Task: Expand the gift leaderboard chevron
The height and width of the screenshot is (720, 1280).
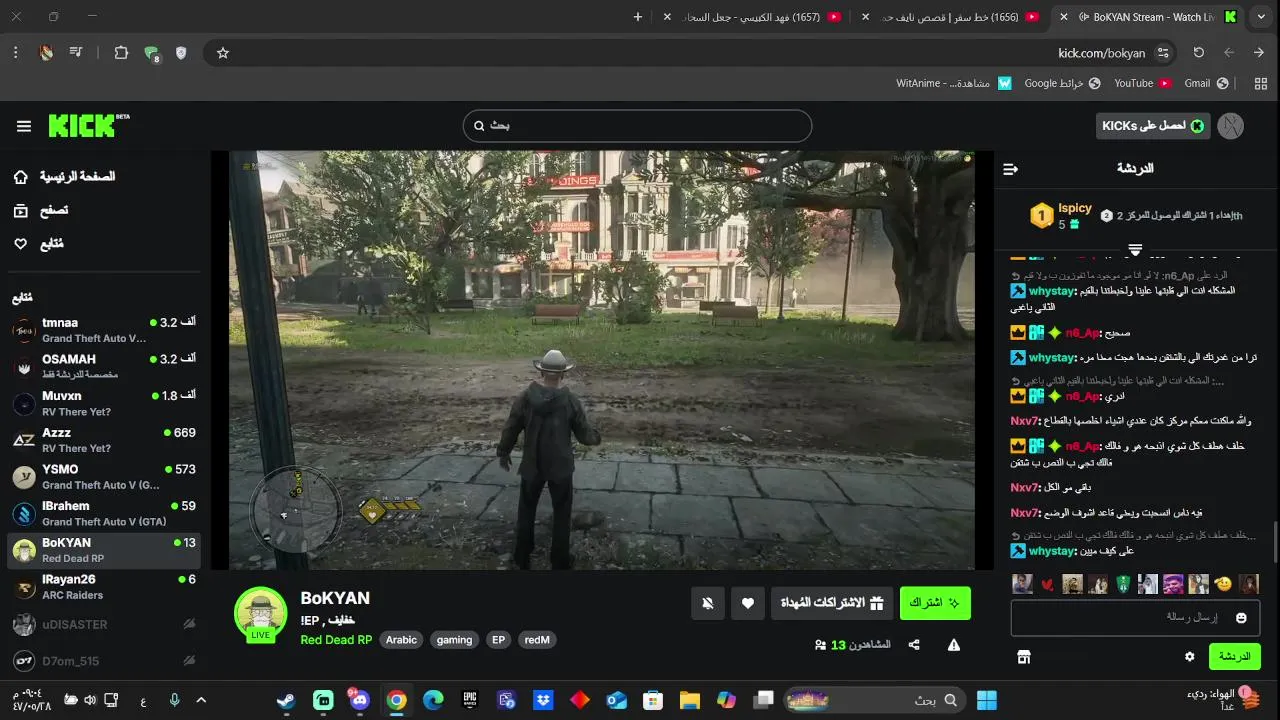Action: 1135,249
